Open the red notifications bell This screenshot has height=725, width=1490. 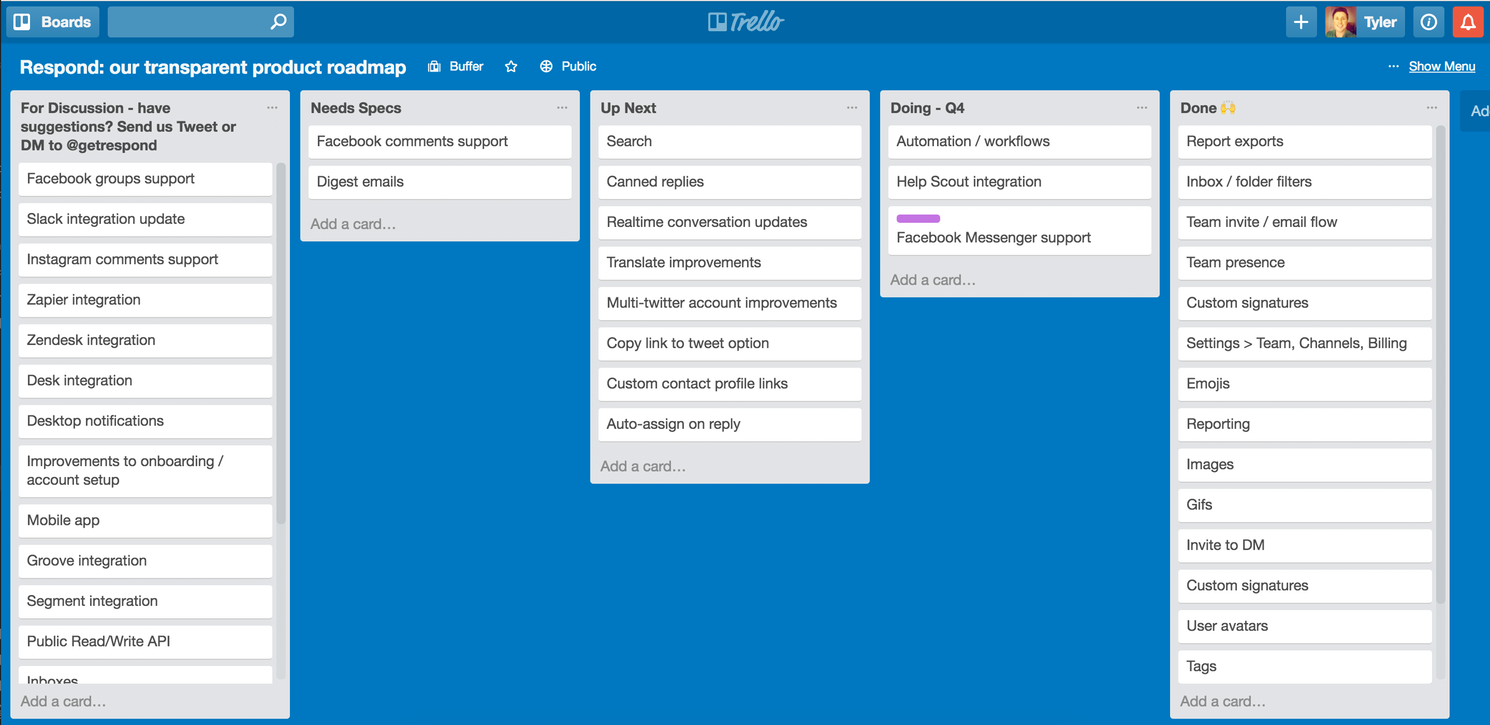[x=1467, y=21]
